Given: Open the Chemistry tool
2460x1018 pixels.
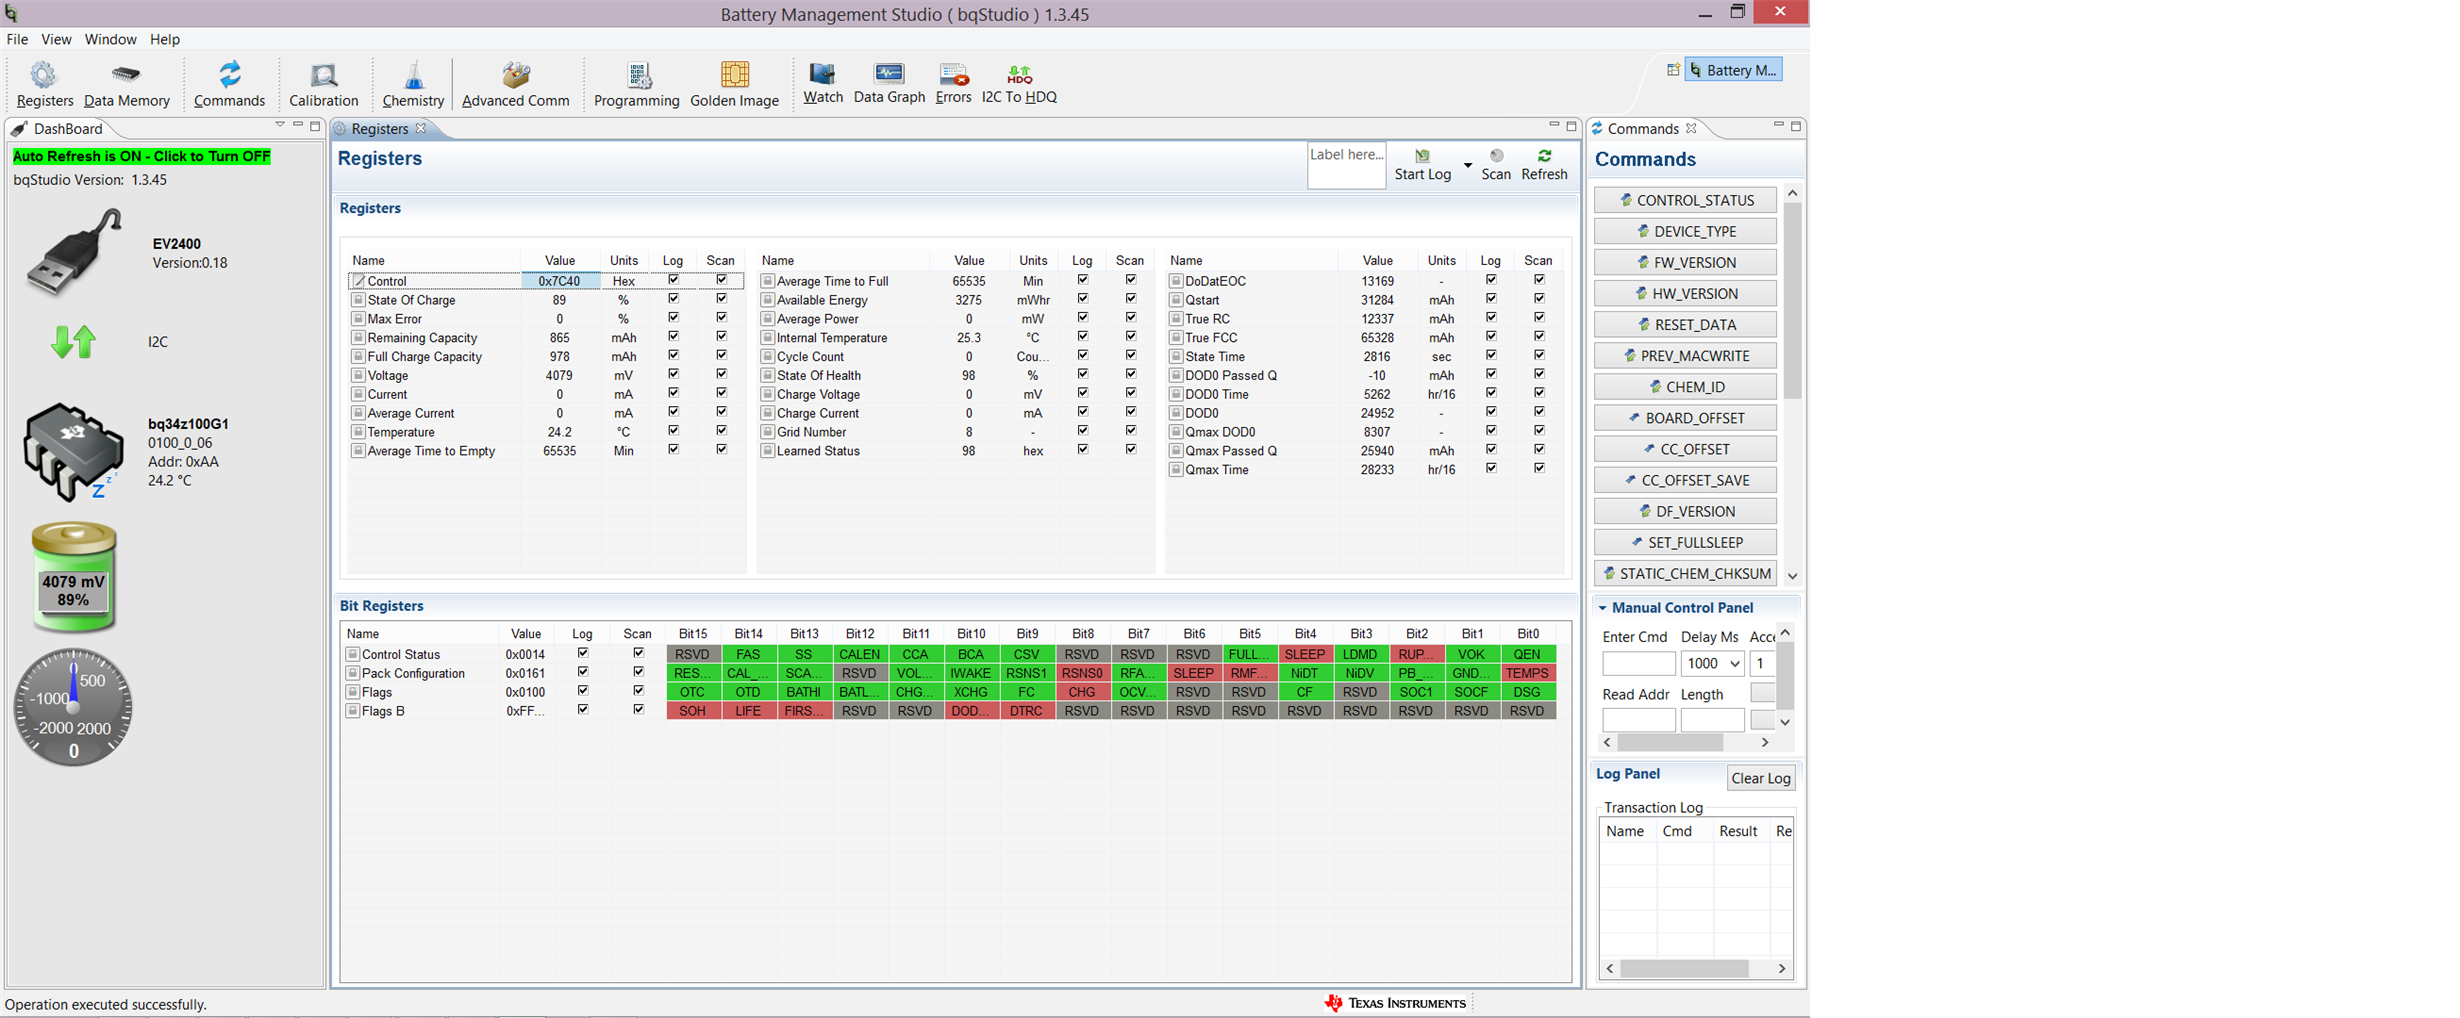Looking at the screenshot, I should 412,84.
